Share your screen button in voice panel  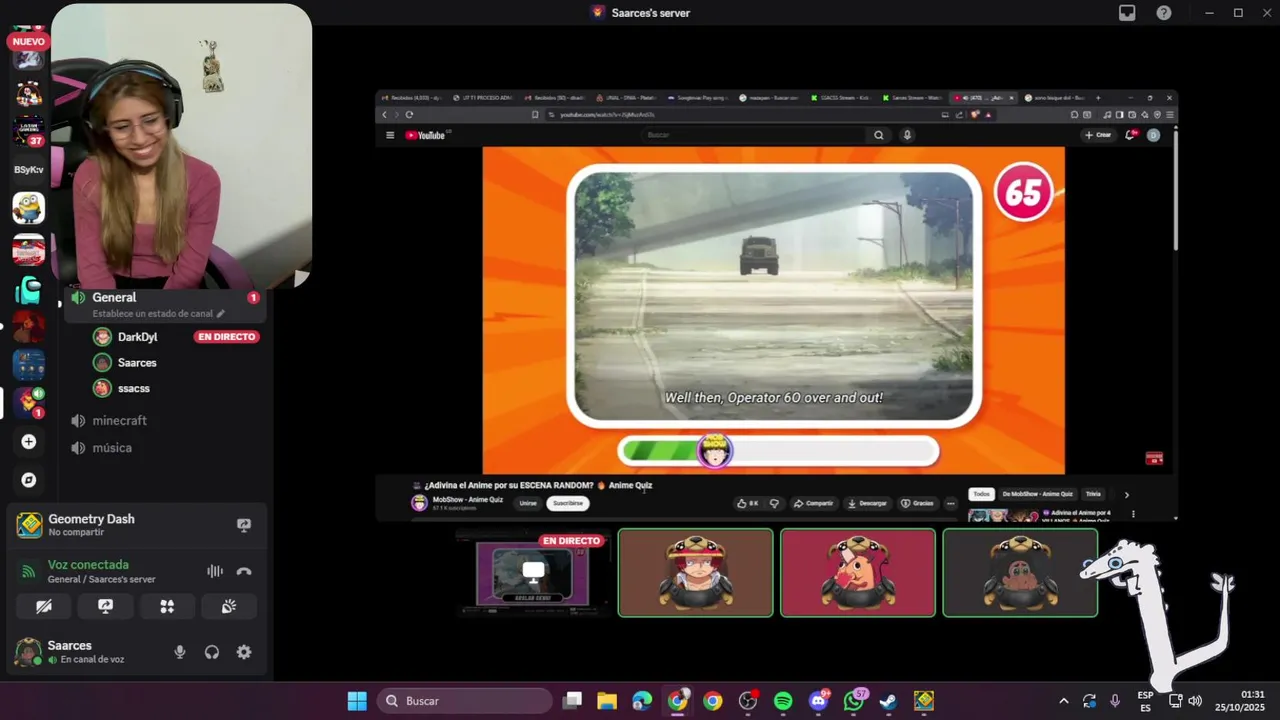(105, 606)
